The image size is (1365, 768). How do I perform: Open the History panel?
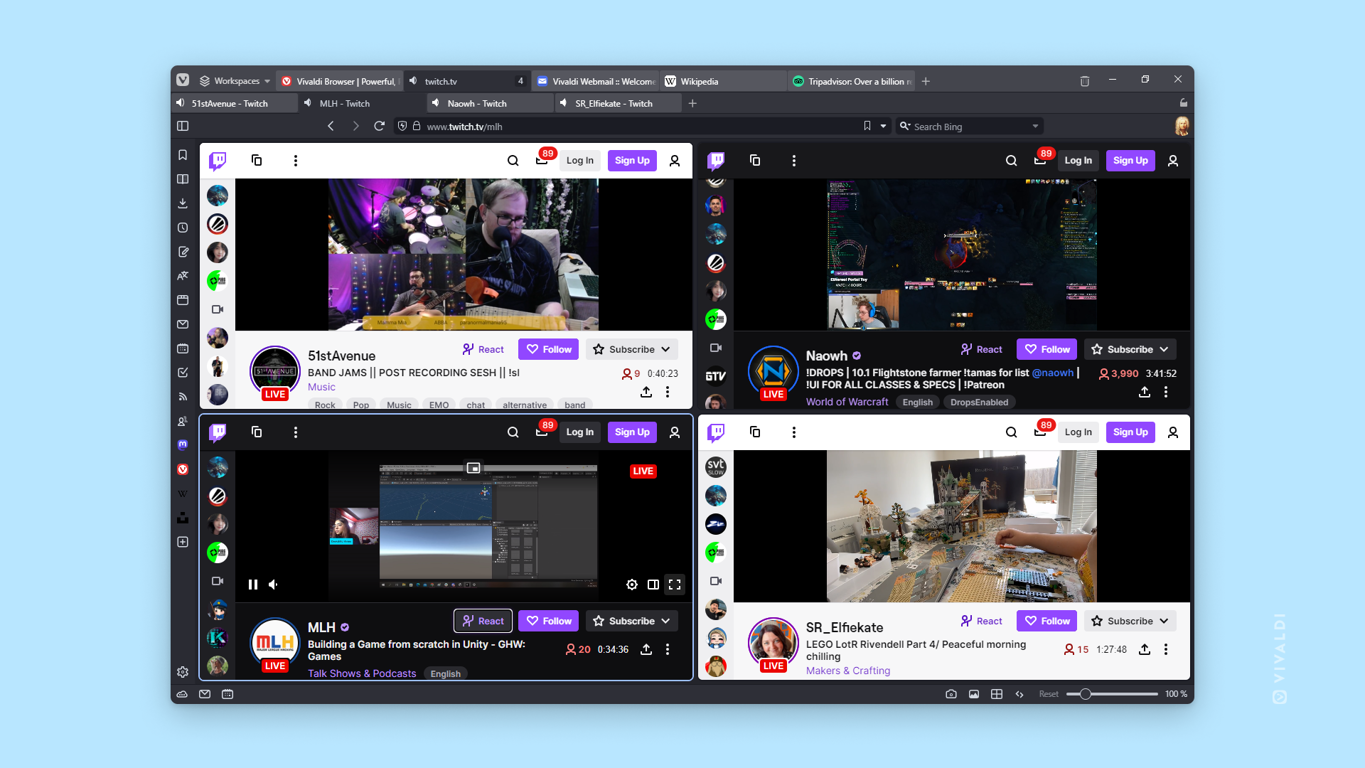point(183,227)
